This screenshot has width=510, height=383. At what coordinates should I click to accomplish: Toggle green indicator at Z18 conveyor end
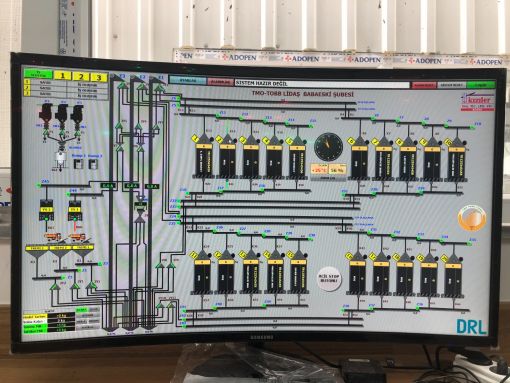click(x=472, y=127)
